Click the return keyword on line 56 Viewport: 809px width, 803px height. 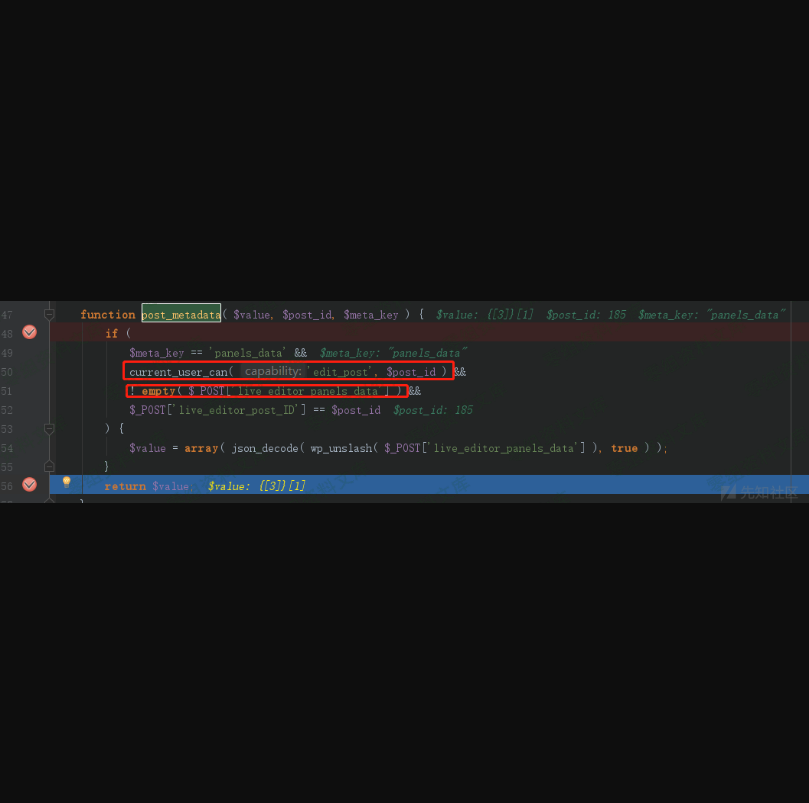tap(124, 486)
